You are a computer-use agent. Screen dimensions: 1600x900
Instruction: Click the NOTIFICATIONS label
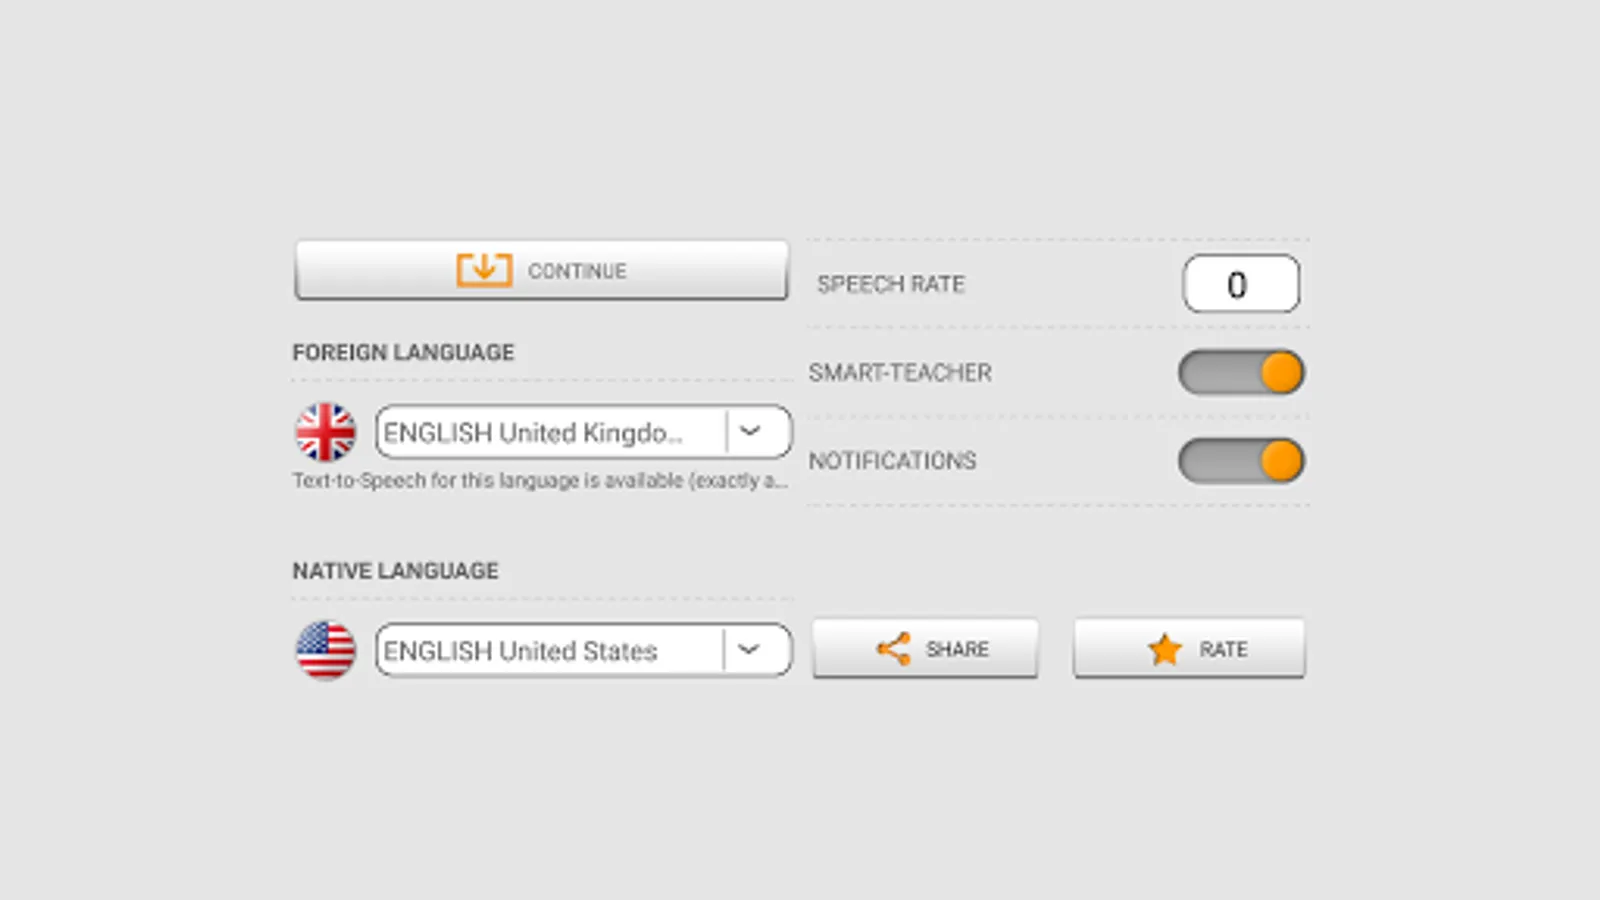click(x=892, y=461)
